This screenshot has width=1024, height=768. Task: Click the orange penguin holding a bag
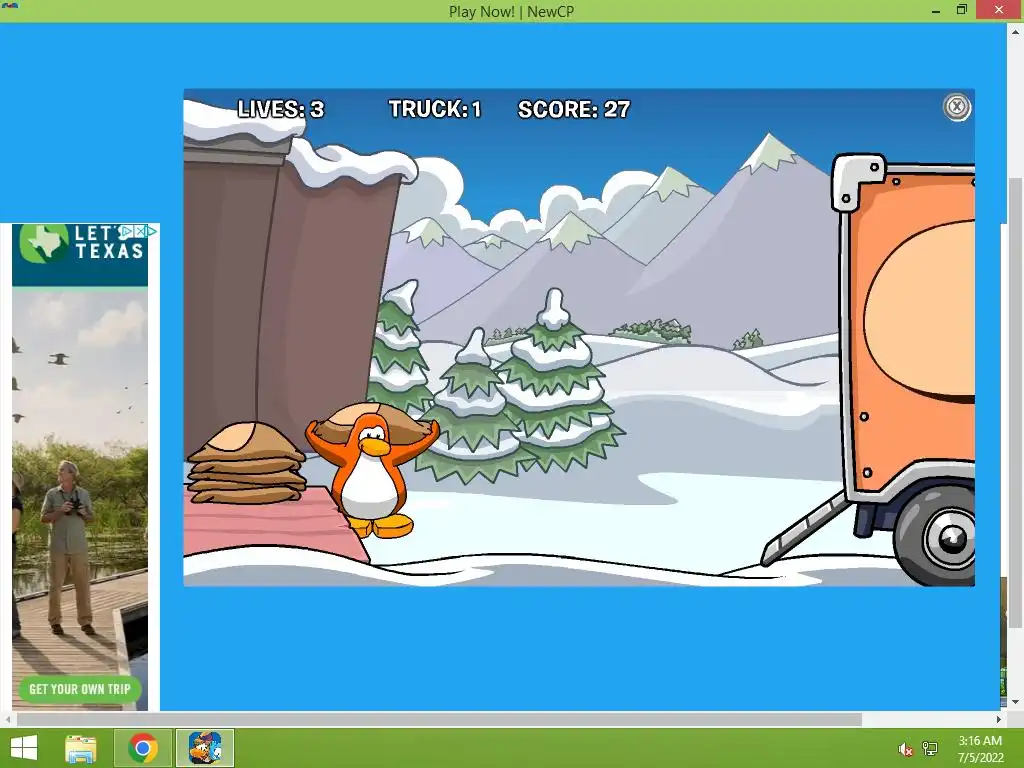tap(371, 472)
